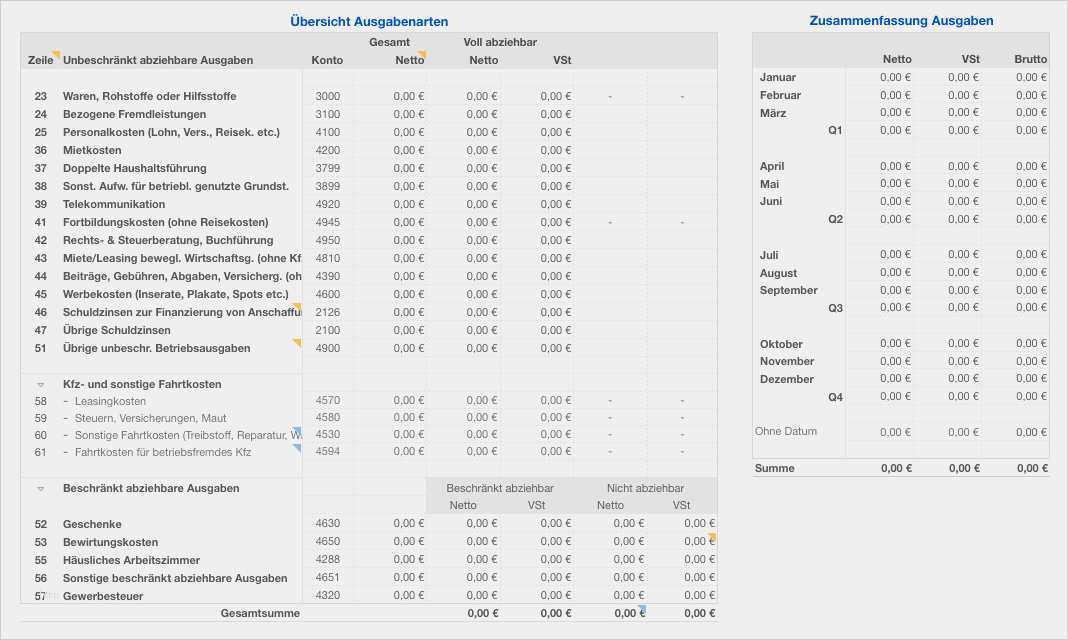The height and width of the screenshot is (640, 1068).
Task: Click blue marker in the Gesamtsumme row
Action: click(643, 609)
